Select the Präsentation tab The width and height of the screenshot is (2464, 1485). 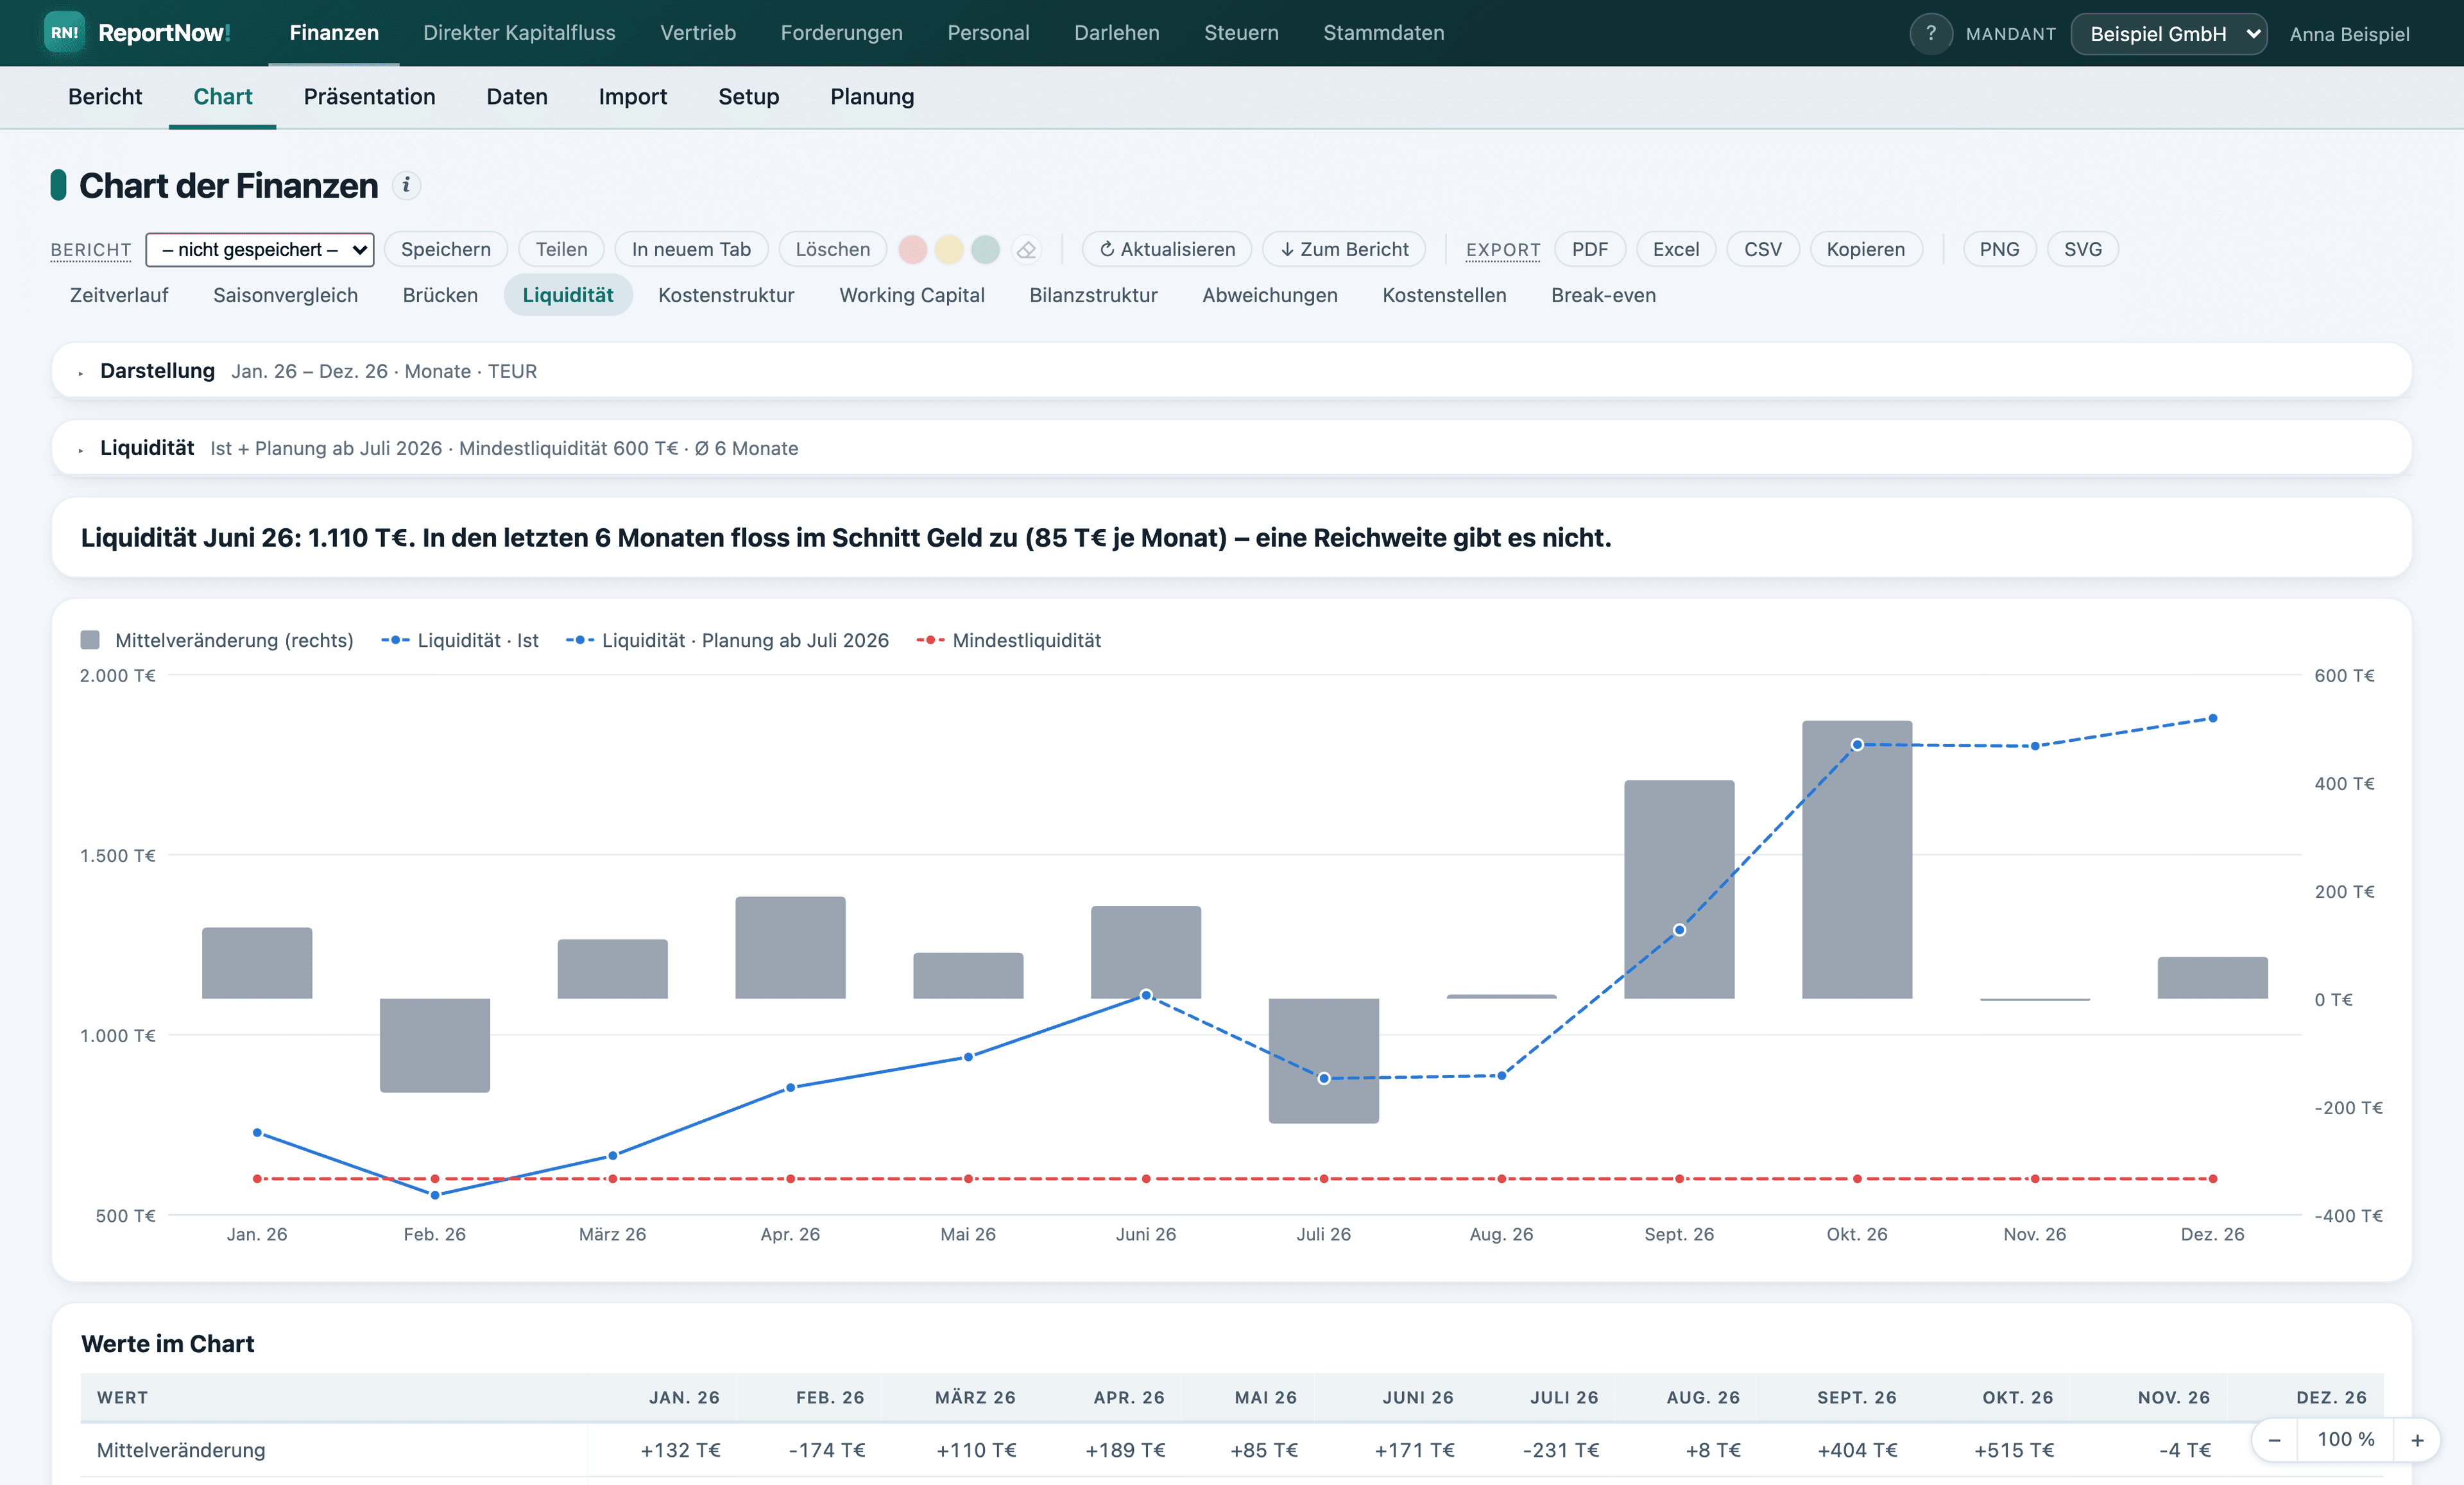point(369,96)
